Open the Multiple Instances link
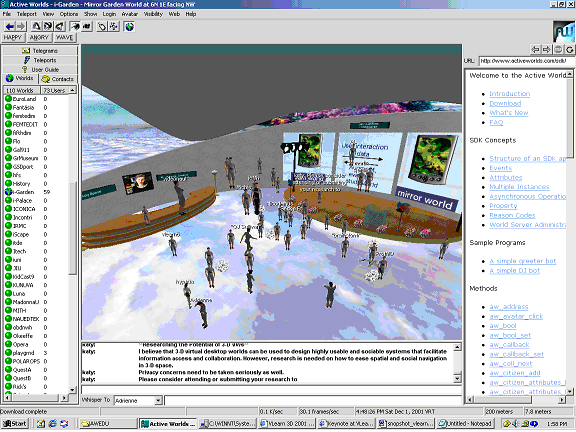The image size is (576, 432). (x=519, y=187)
